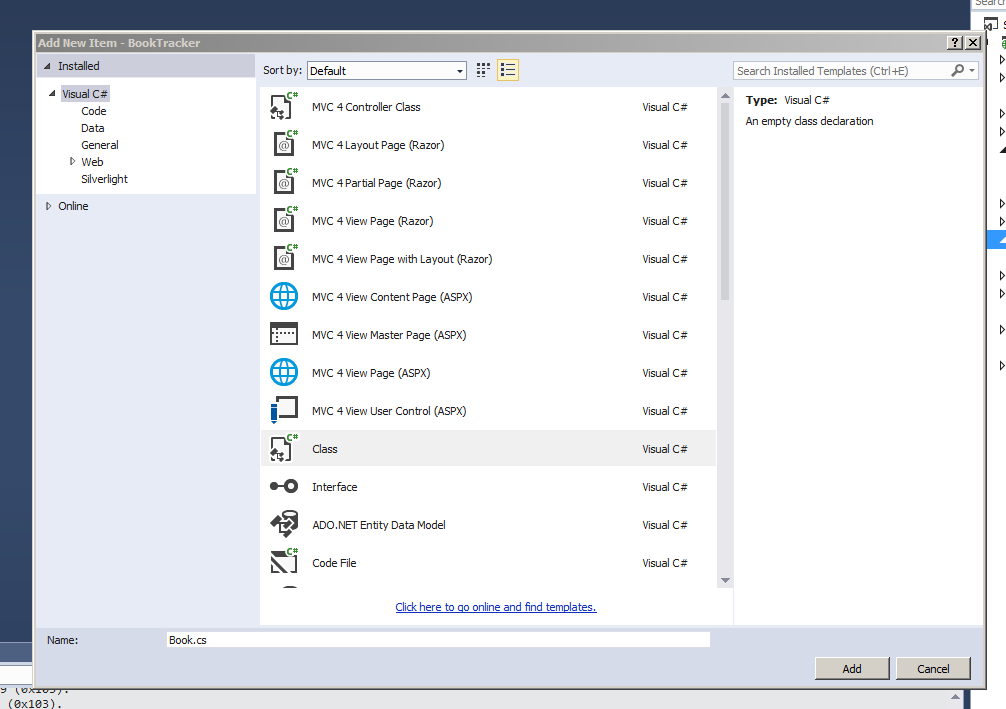
Task: Click the MVC 4 View Master Page icon
Action: (x=284, y=334)
